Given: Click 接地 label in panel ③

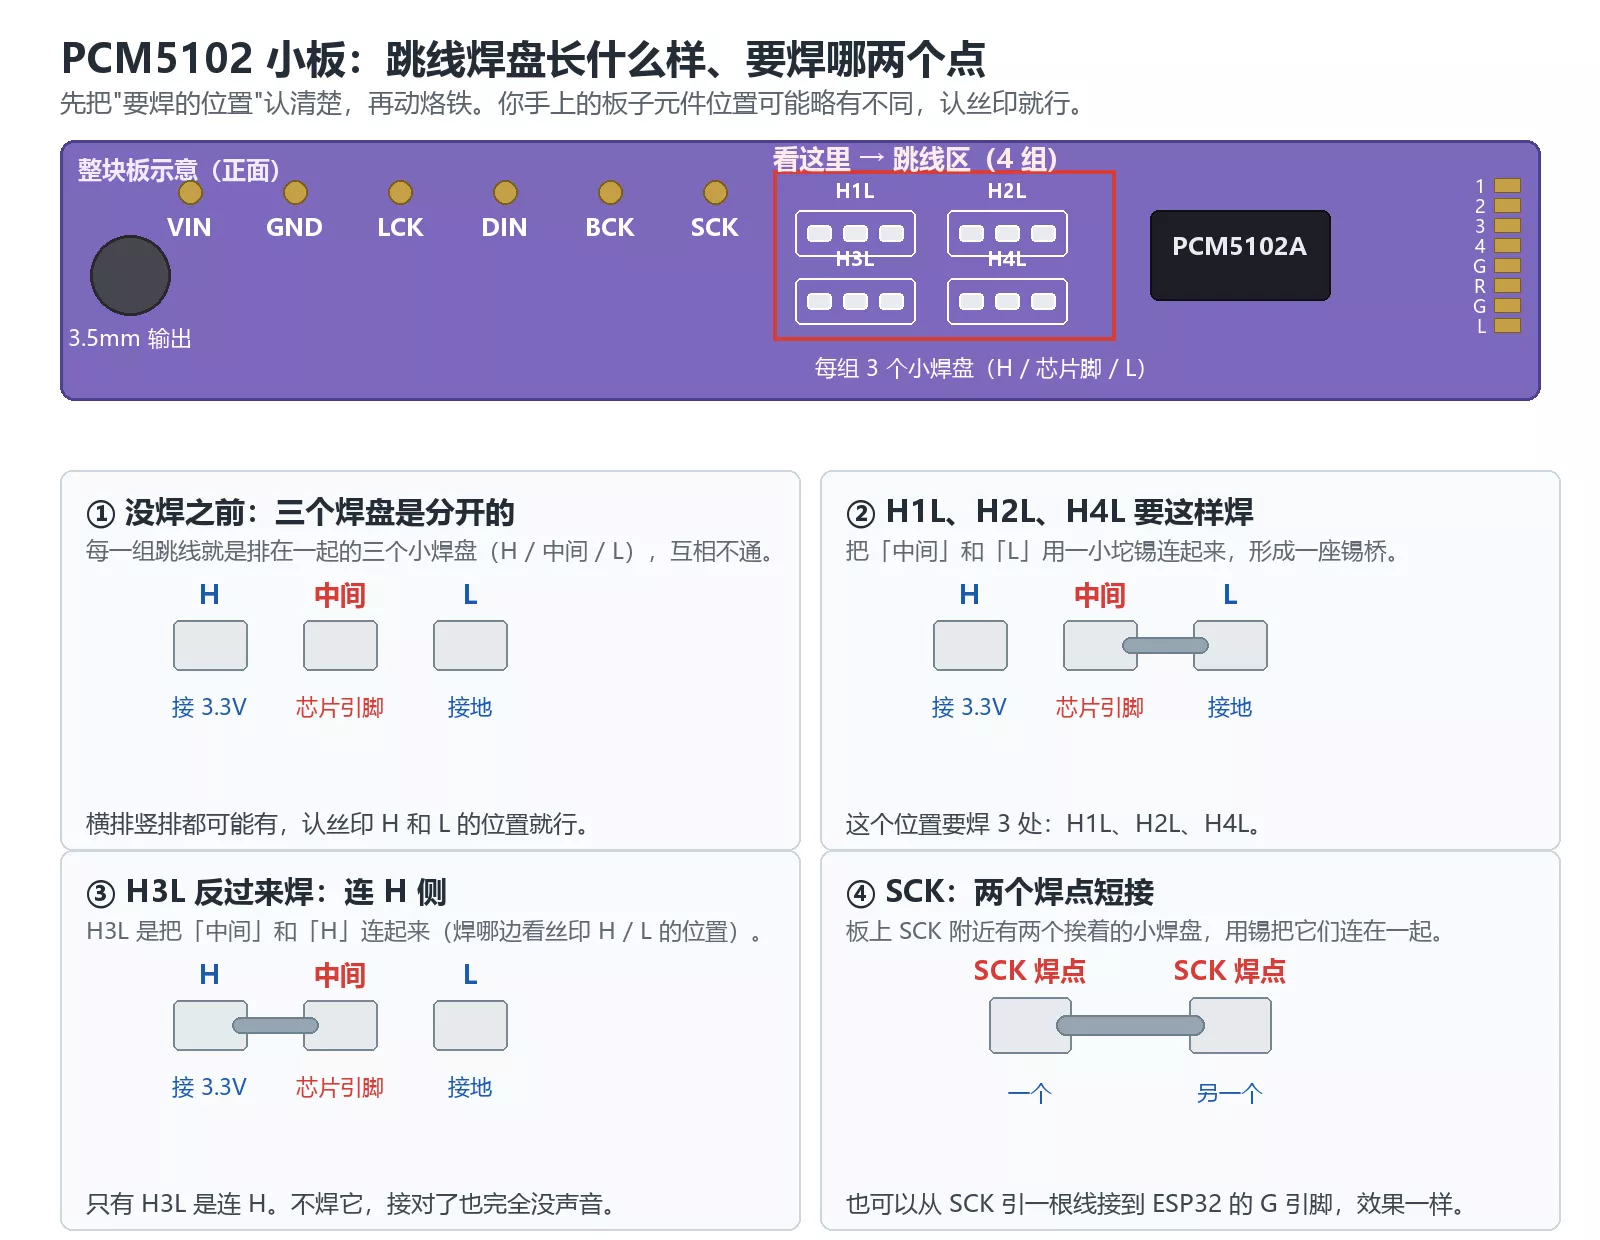Looking at the screenshot, I should pos(470,1087).
